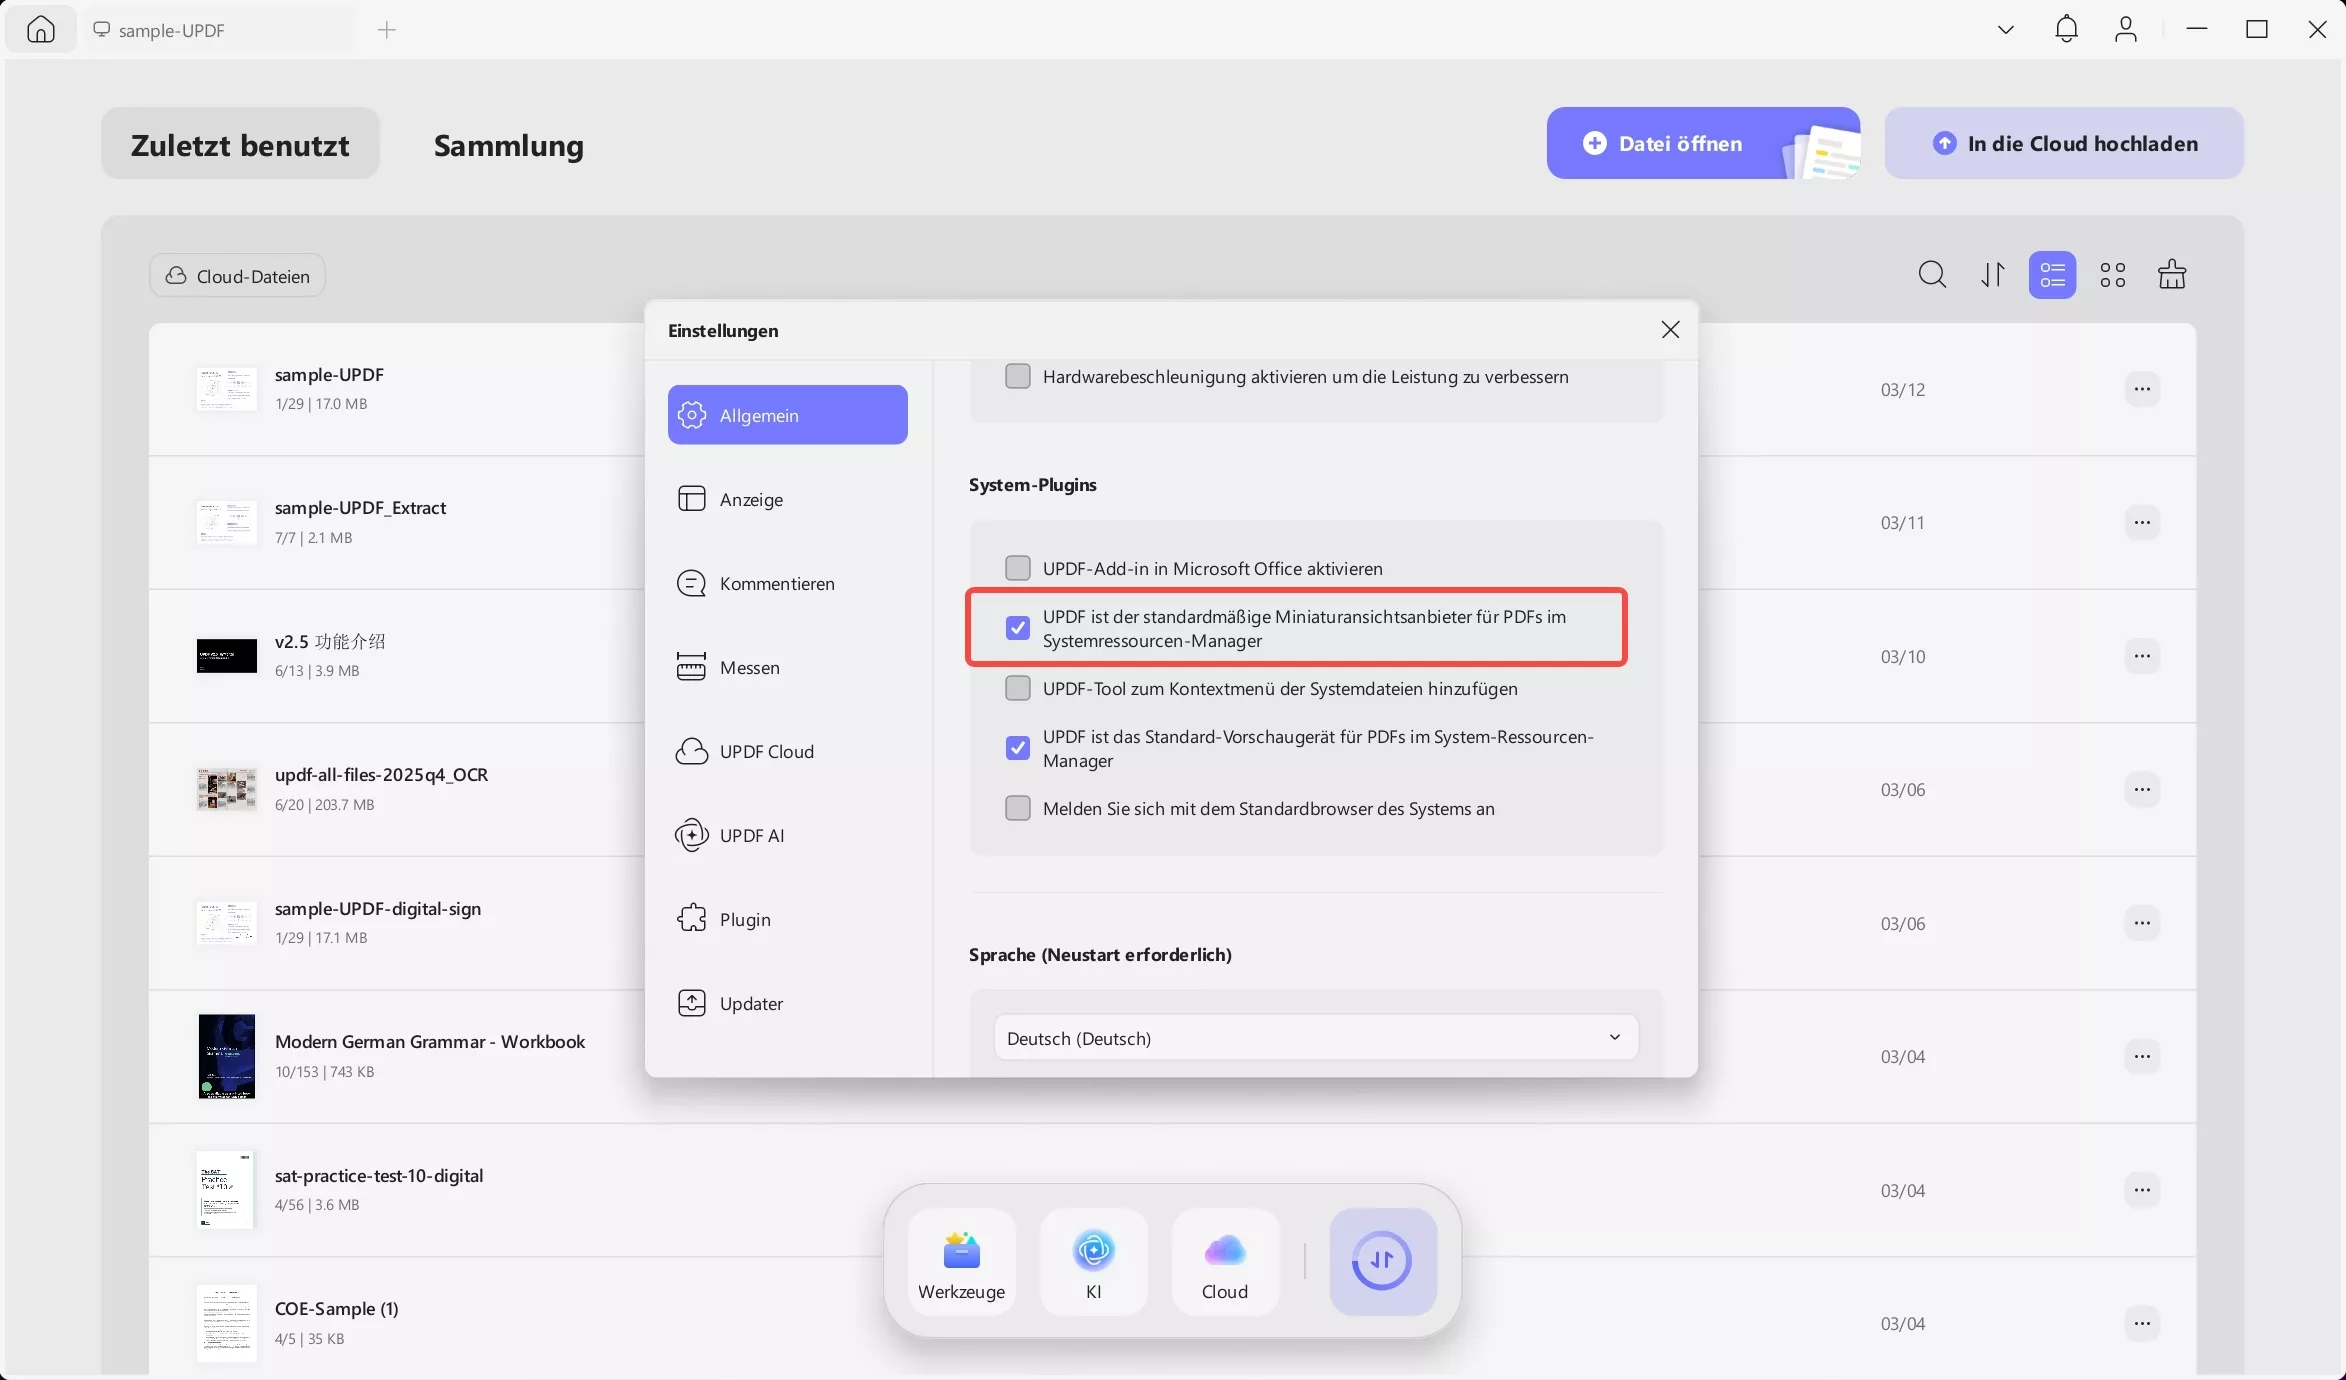Image resolution: width=2346 pixels, height=1380 pixels.
Task: Open the search icon in file list toolbar
Action: (1932, 275)
